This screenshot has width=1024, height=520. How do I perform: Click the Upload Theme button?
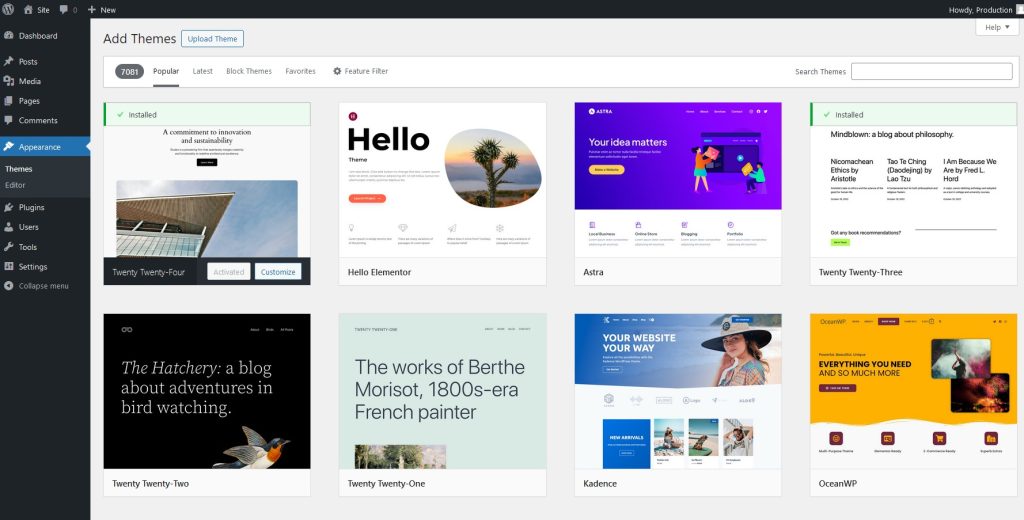212,39
